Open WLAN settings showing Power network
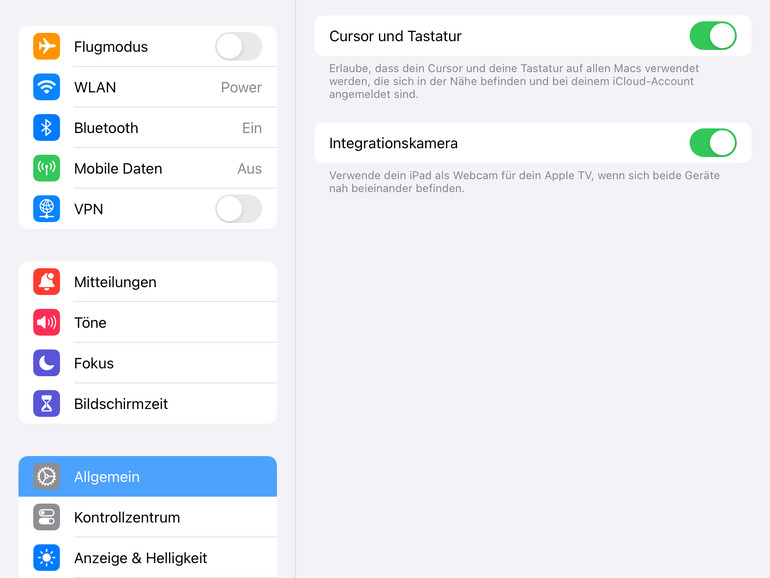The width and height of the screenshot is (770, 578). pos(160,87)
